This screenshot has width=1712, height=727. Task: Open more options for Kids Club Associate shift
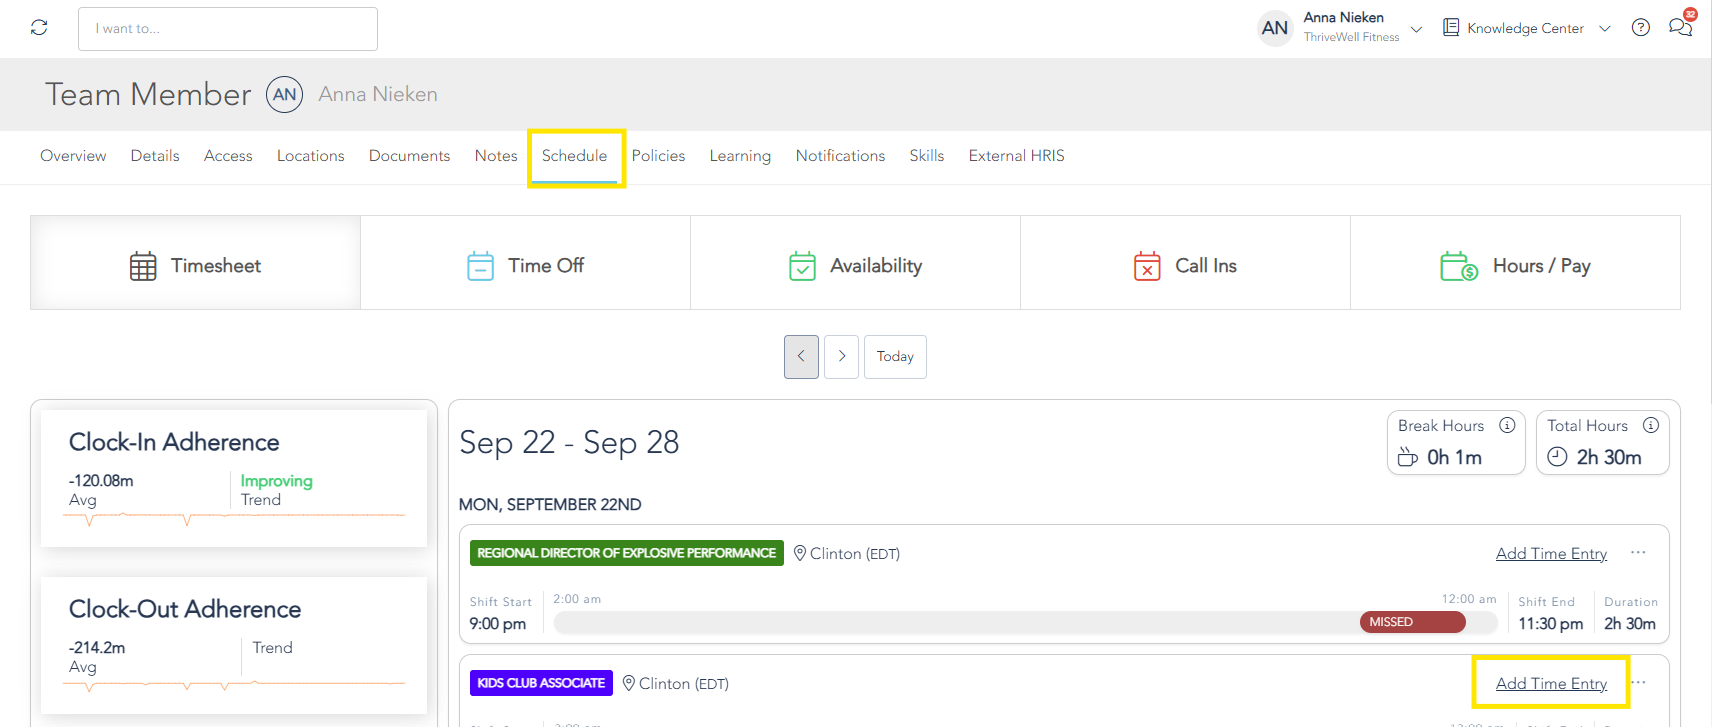coord(1638,683)
